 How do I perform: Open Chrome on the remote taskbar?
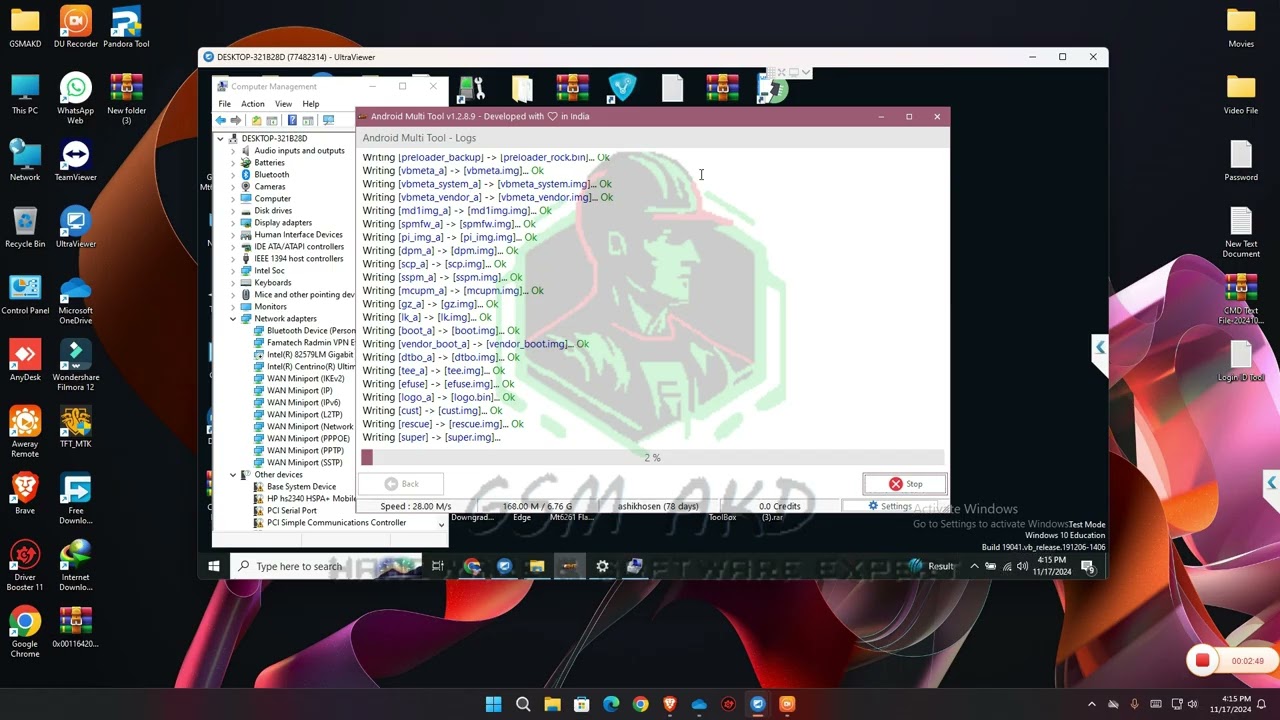(471, 567)
